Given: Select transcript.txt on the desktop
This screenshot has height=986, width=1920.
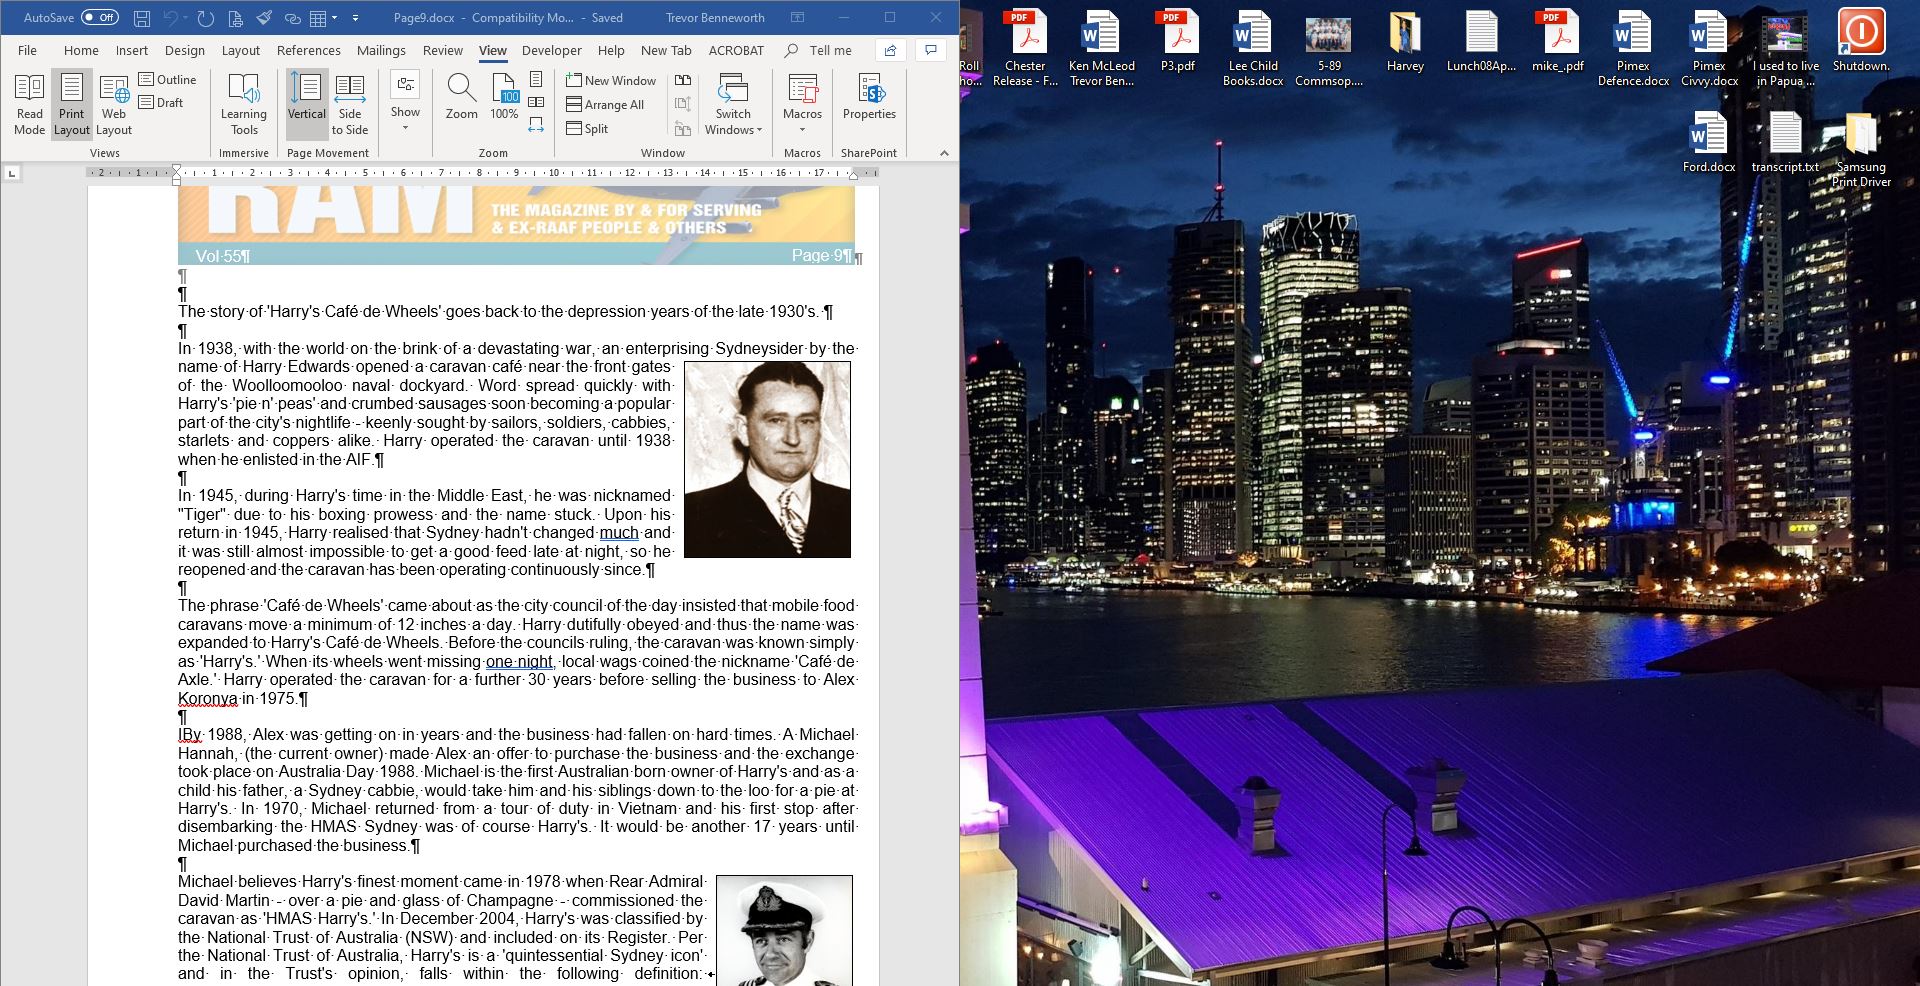Looking at the screenshot, I should [x=1785, y=142].
